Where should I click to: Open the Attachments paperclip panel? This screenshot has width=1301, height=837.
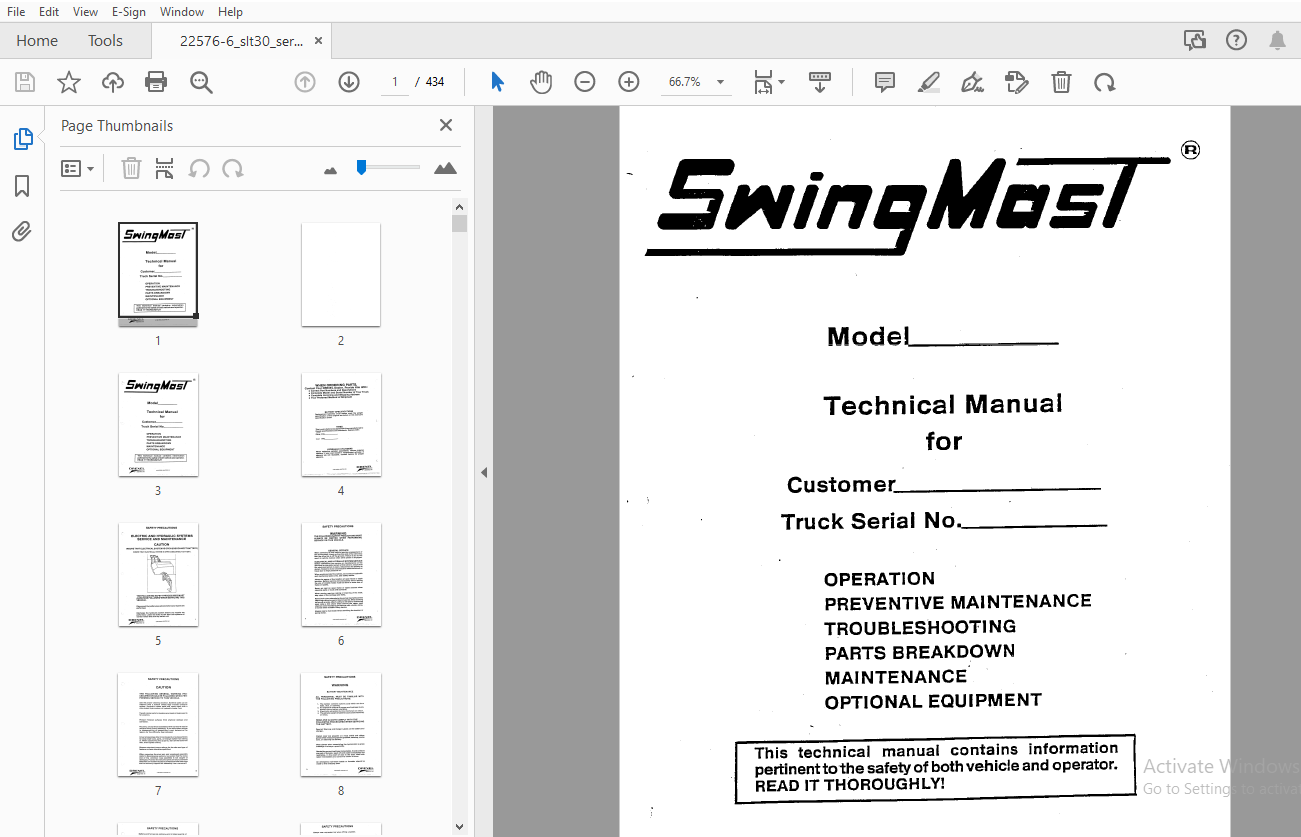[22, 232]
